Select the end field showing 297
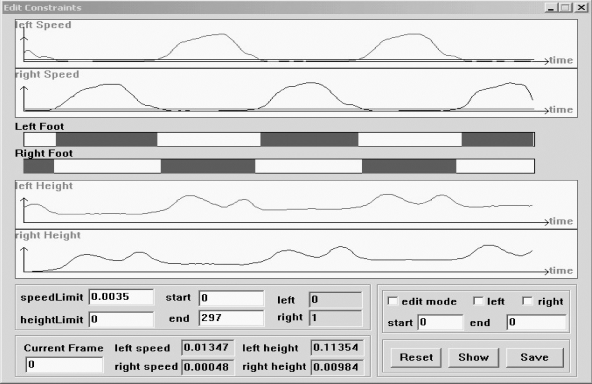 point(231,318)
